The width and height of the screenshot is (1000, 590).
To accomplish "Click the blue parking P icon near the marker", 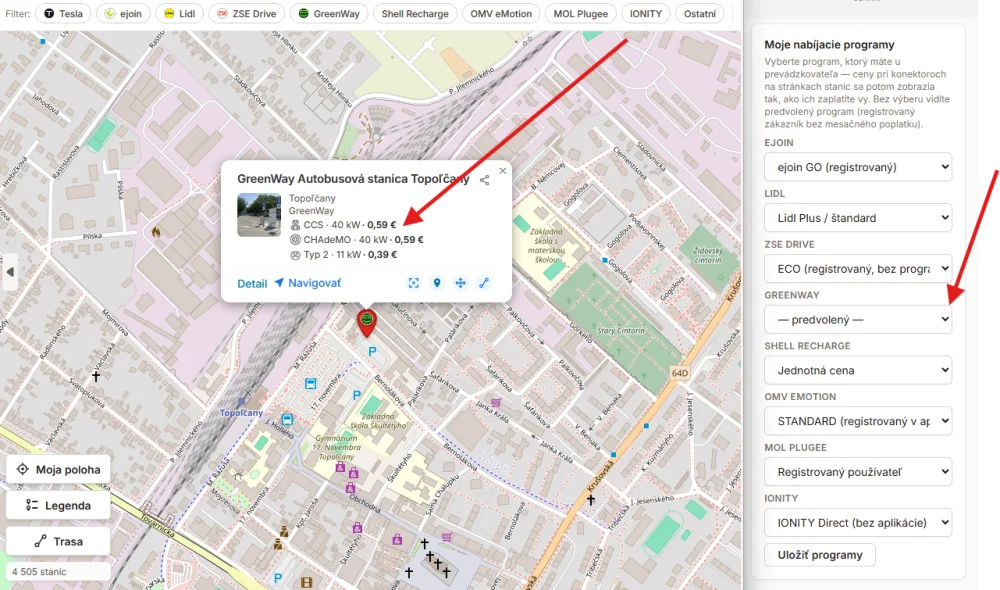I will pos(372,351).
